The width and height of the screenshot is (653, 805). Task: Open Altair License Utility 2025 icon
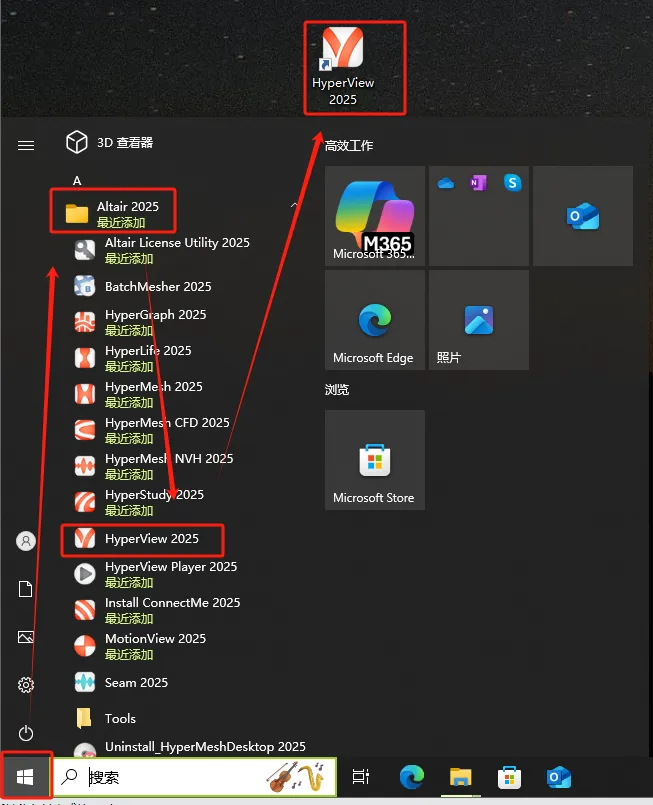[85, 250]
